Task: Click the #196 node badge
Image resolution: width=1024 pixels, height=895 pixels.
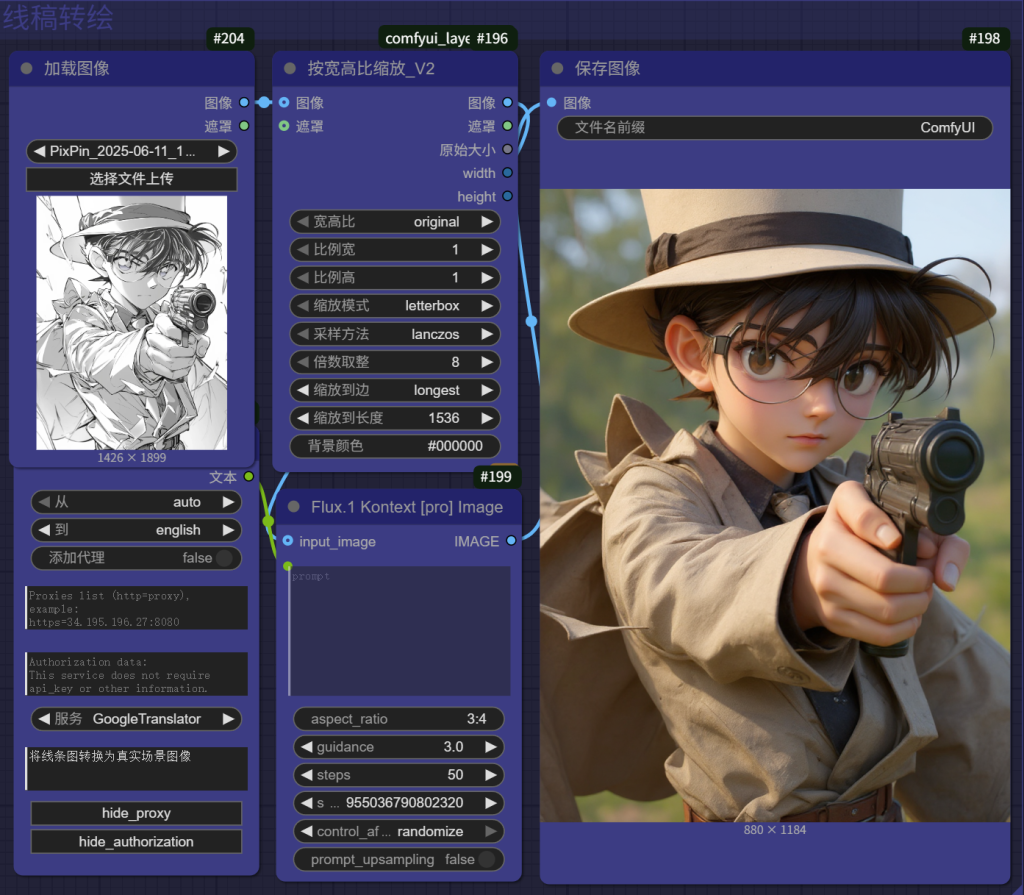Action: point(492,39)
